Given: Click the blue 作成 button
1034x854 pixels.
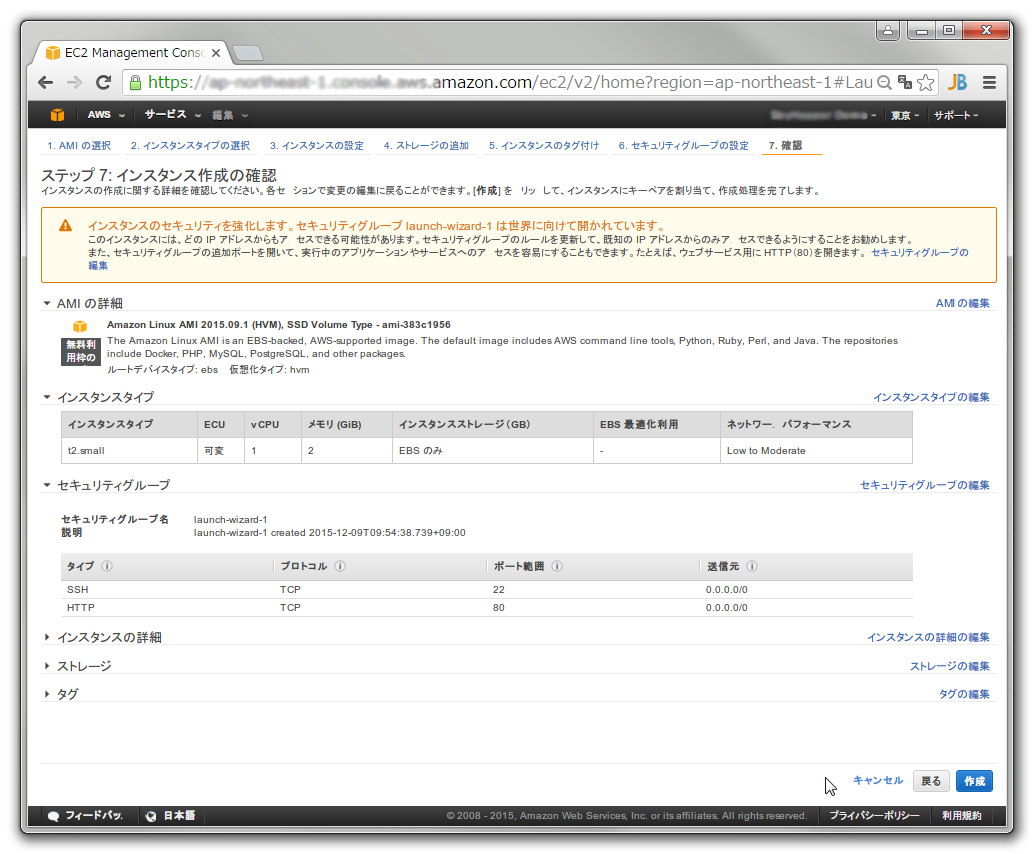Looking at the screenshot, I should coord(975,781).
